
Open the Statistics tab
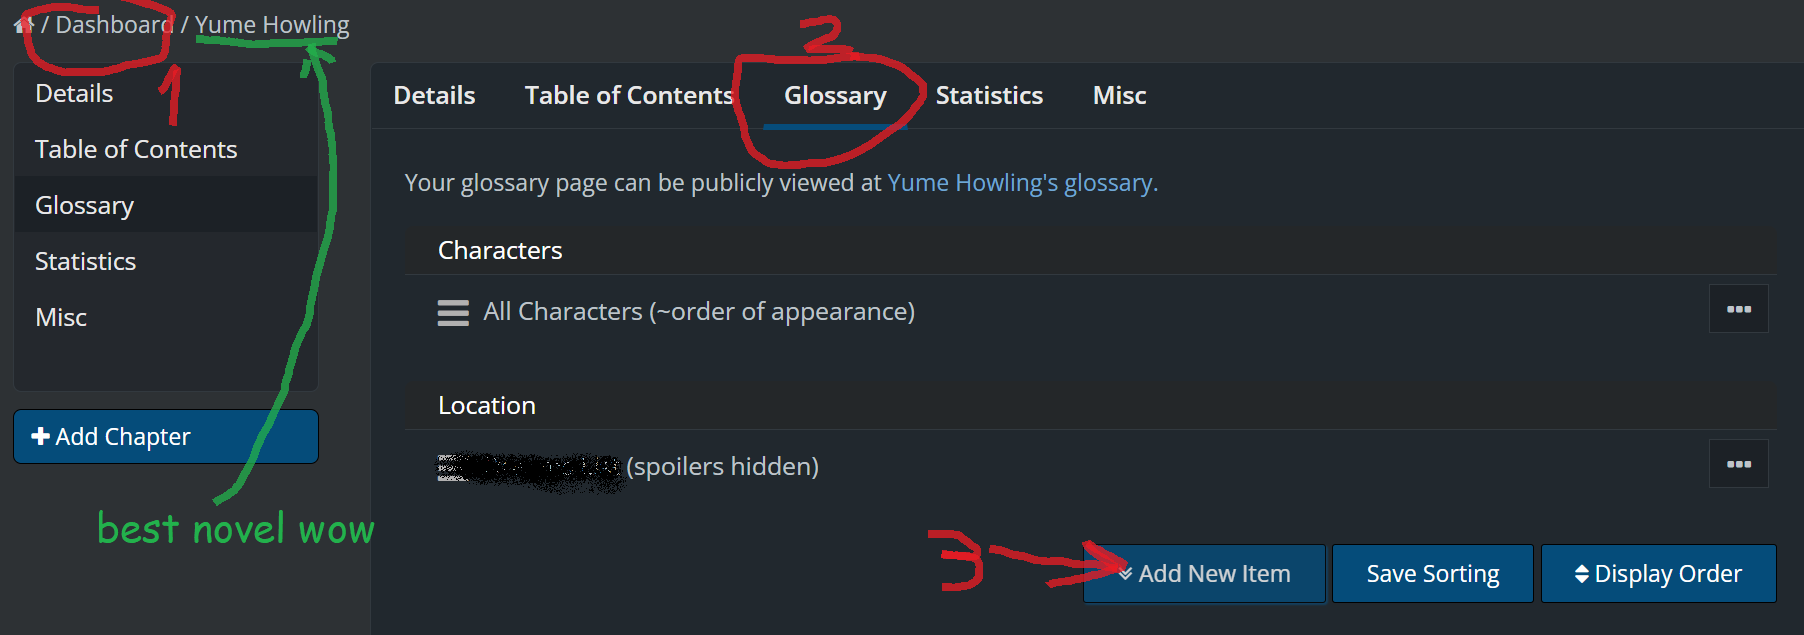(989, 96)
